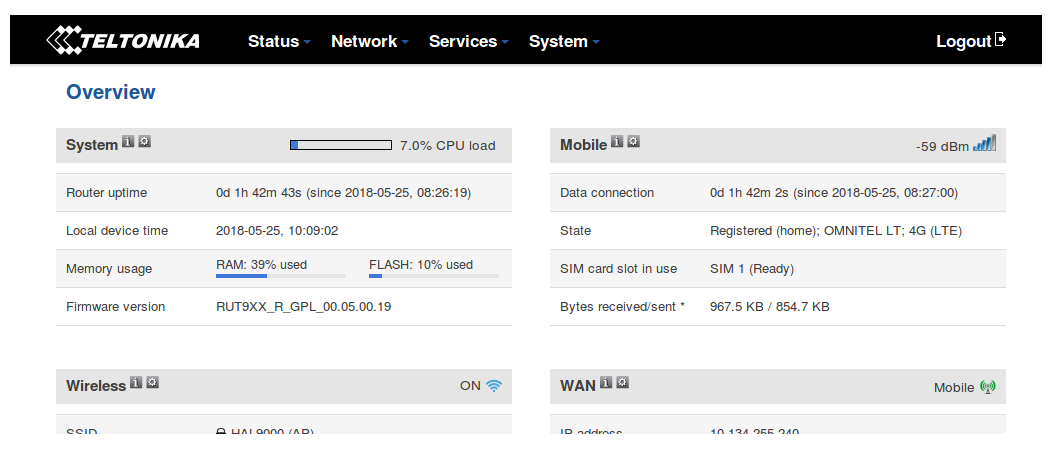
Task: Expand the Network dropdown menu
Action: pos(370,41)
